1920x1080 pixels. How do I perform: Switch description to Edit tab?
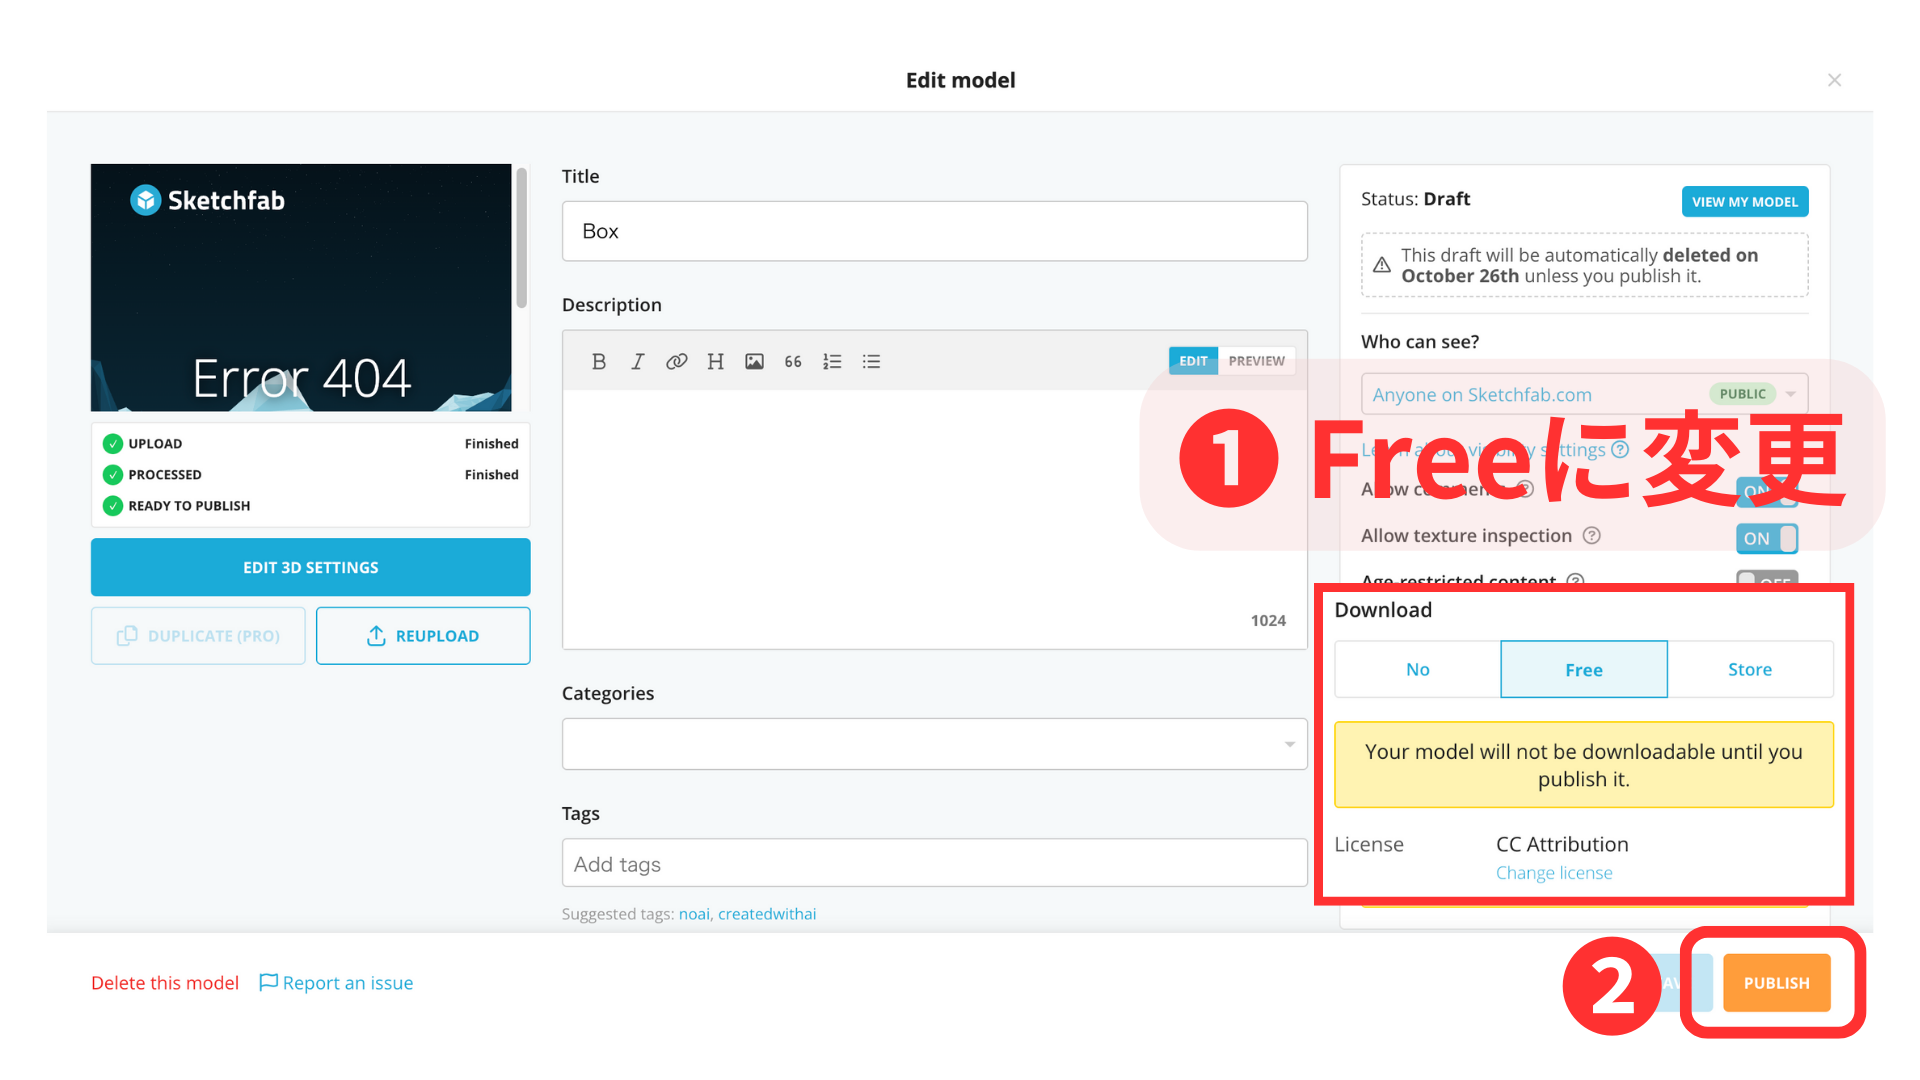[x=1193, y=361]
